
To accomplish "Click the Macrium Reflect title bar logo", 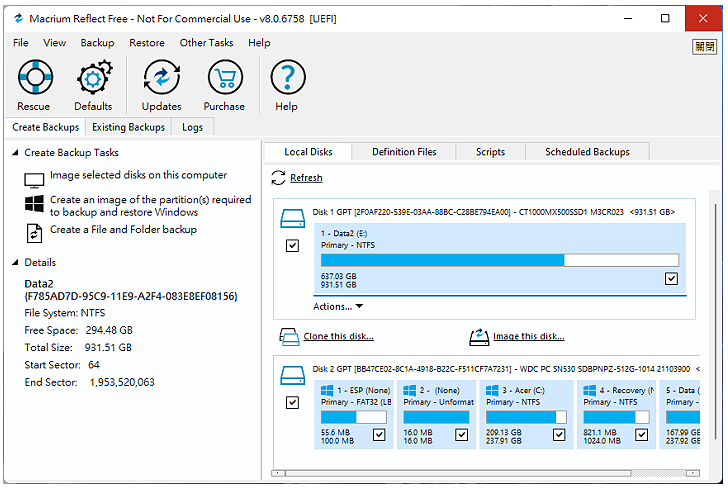I will point(19,19).
